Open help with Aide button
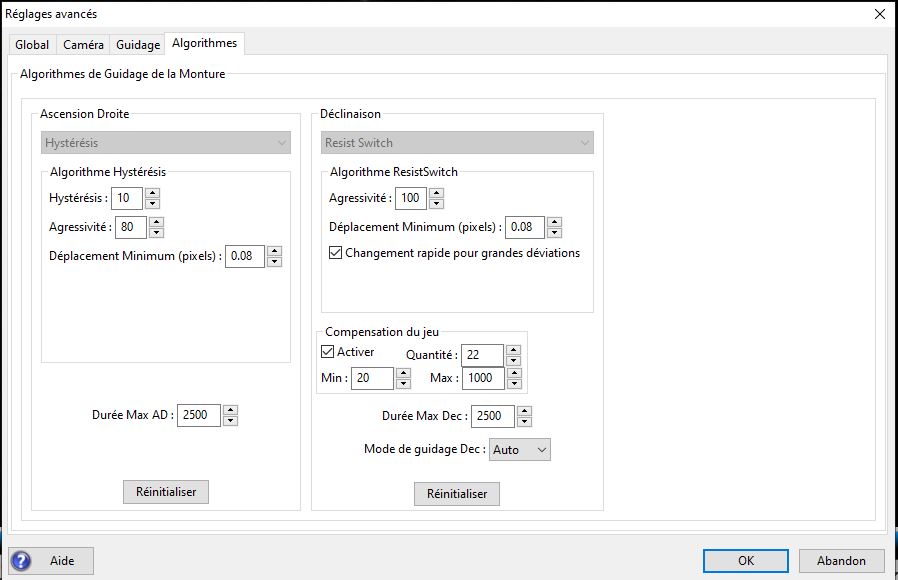Viewport: 898px width, 580px height. tap(51, 561)
